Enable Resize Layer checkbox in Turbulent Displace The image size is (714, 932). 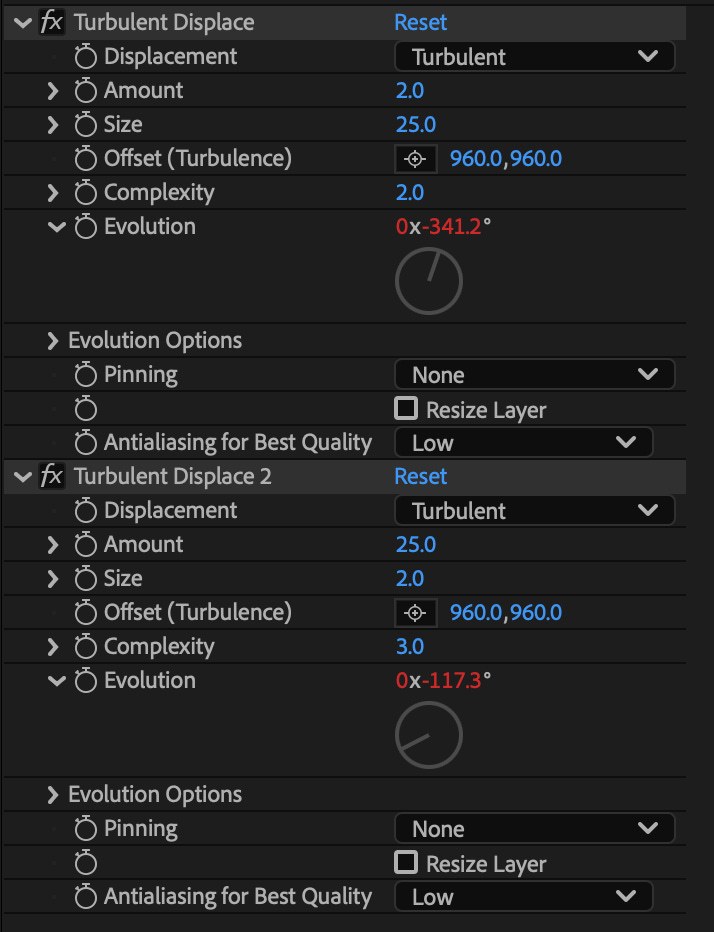coord(406,408)
